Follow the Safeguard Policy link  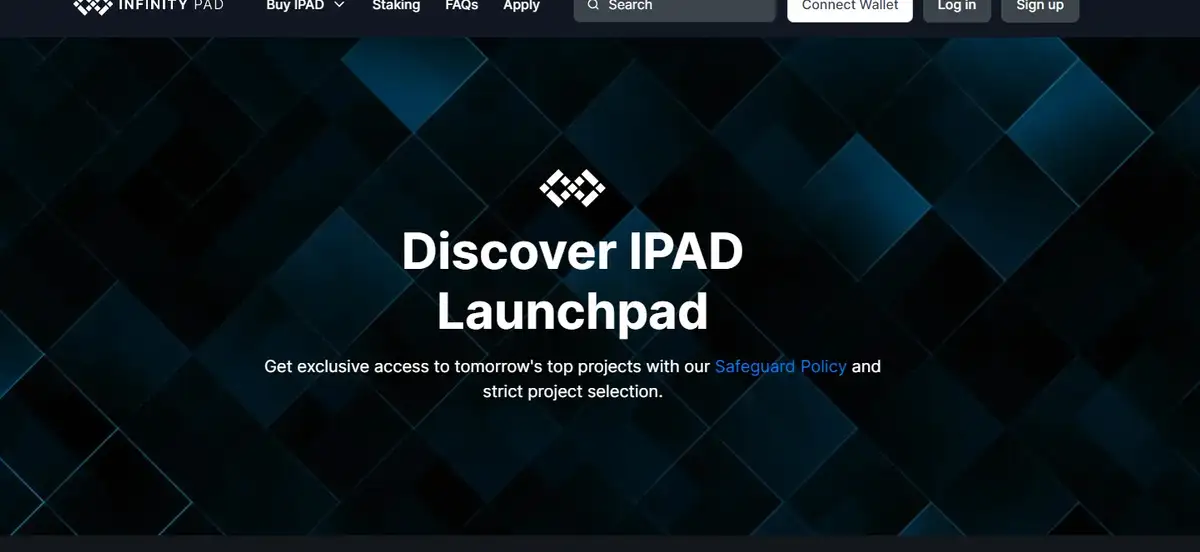tap(780, 367)
